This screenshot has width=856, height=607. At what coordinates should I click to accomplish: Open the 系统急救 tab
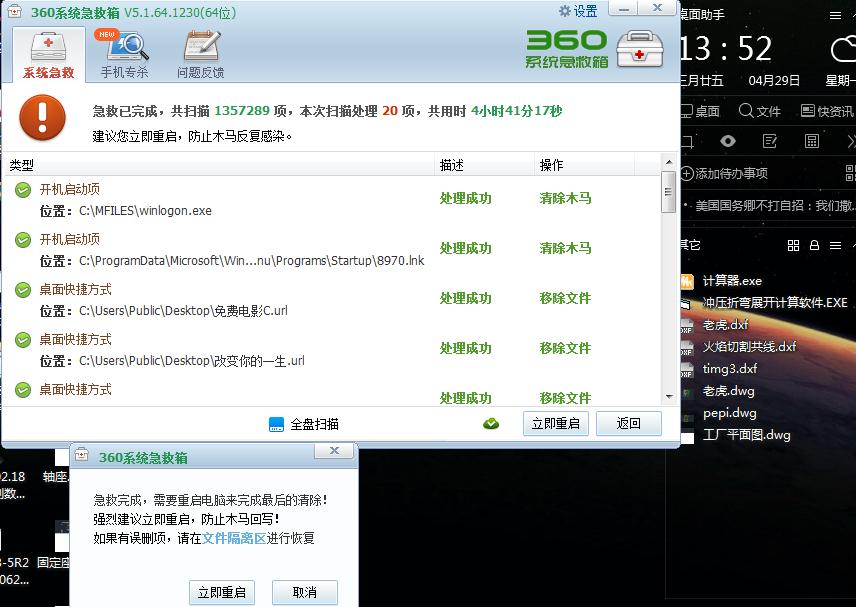49,56
